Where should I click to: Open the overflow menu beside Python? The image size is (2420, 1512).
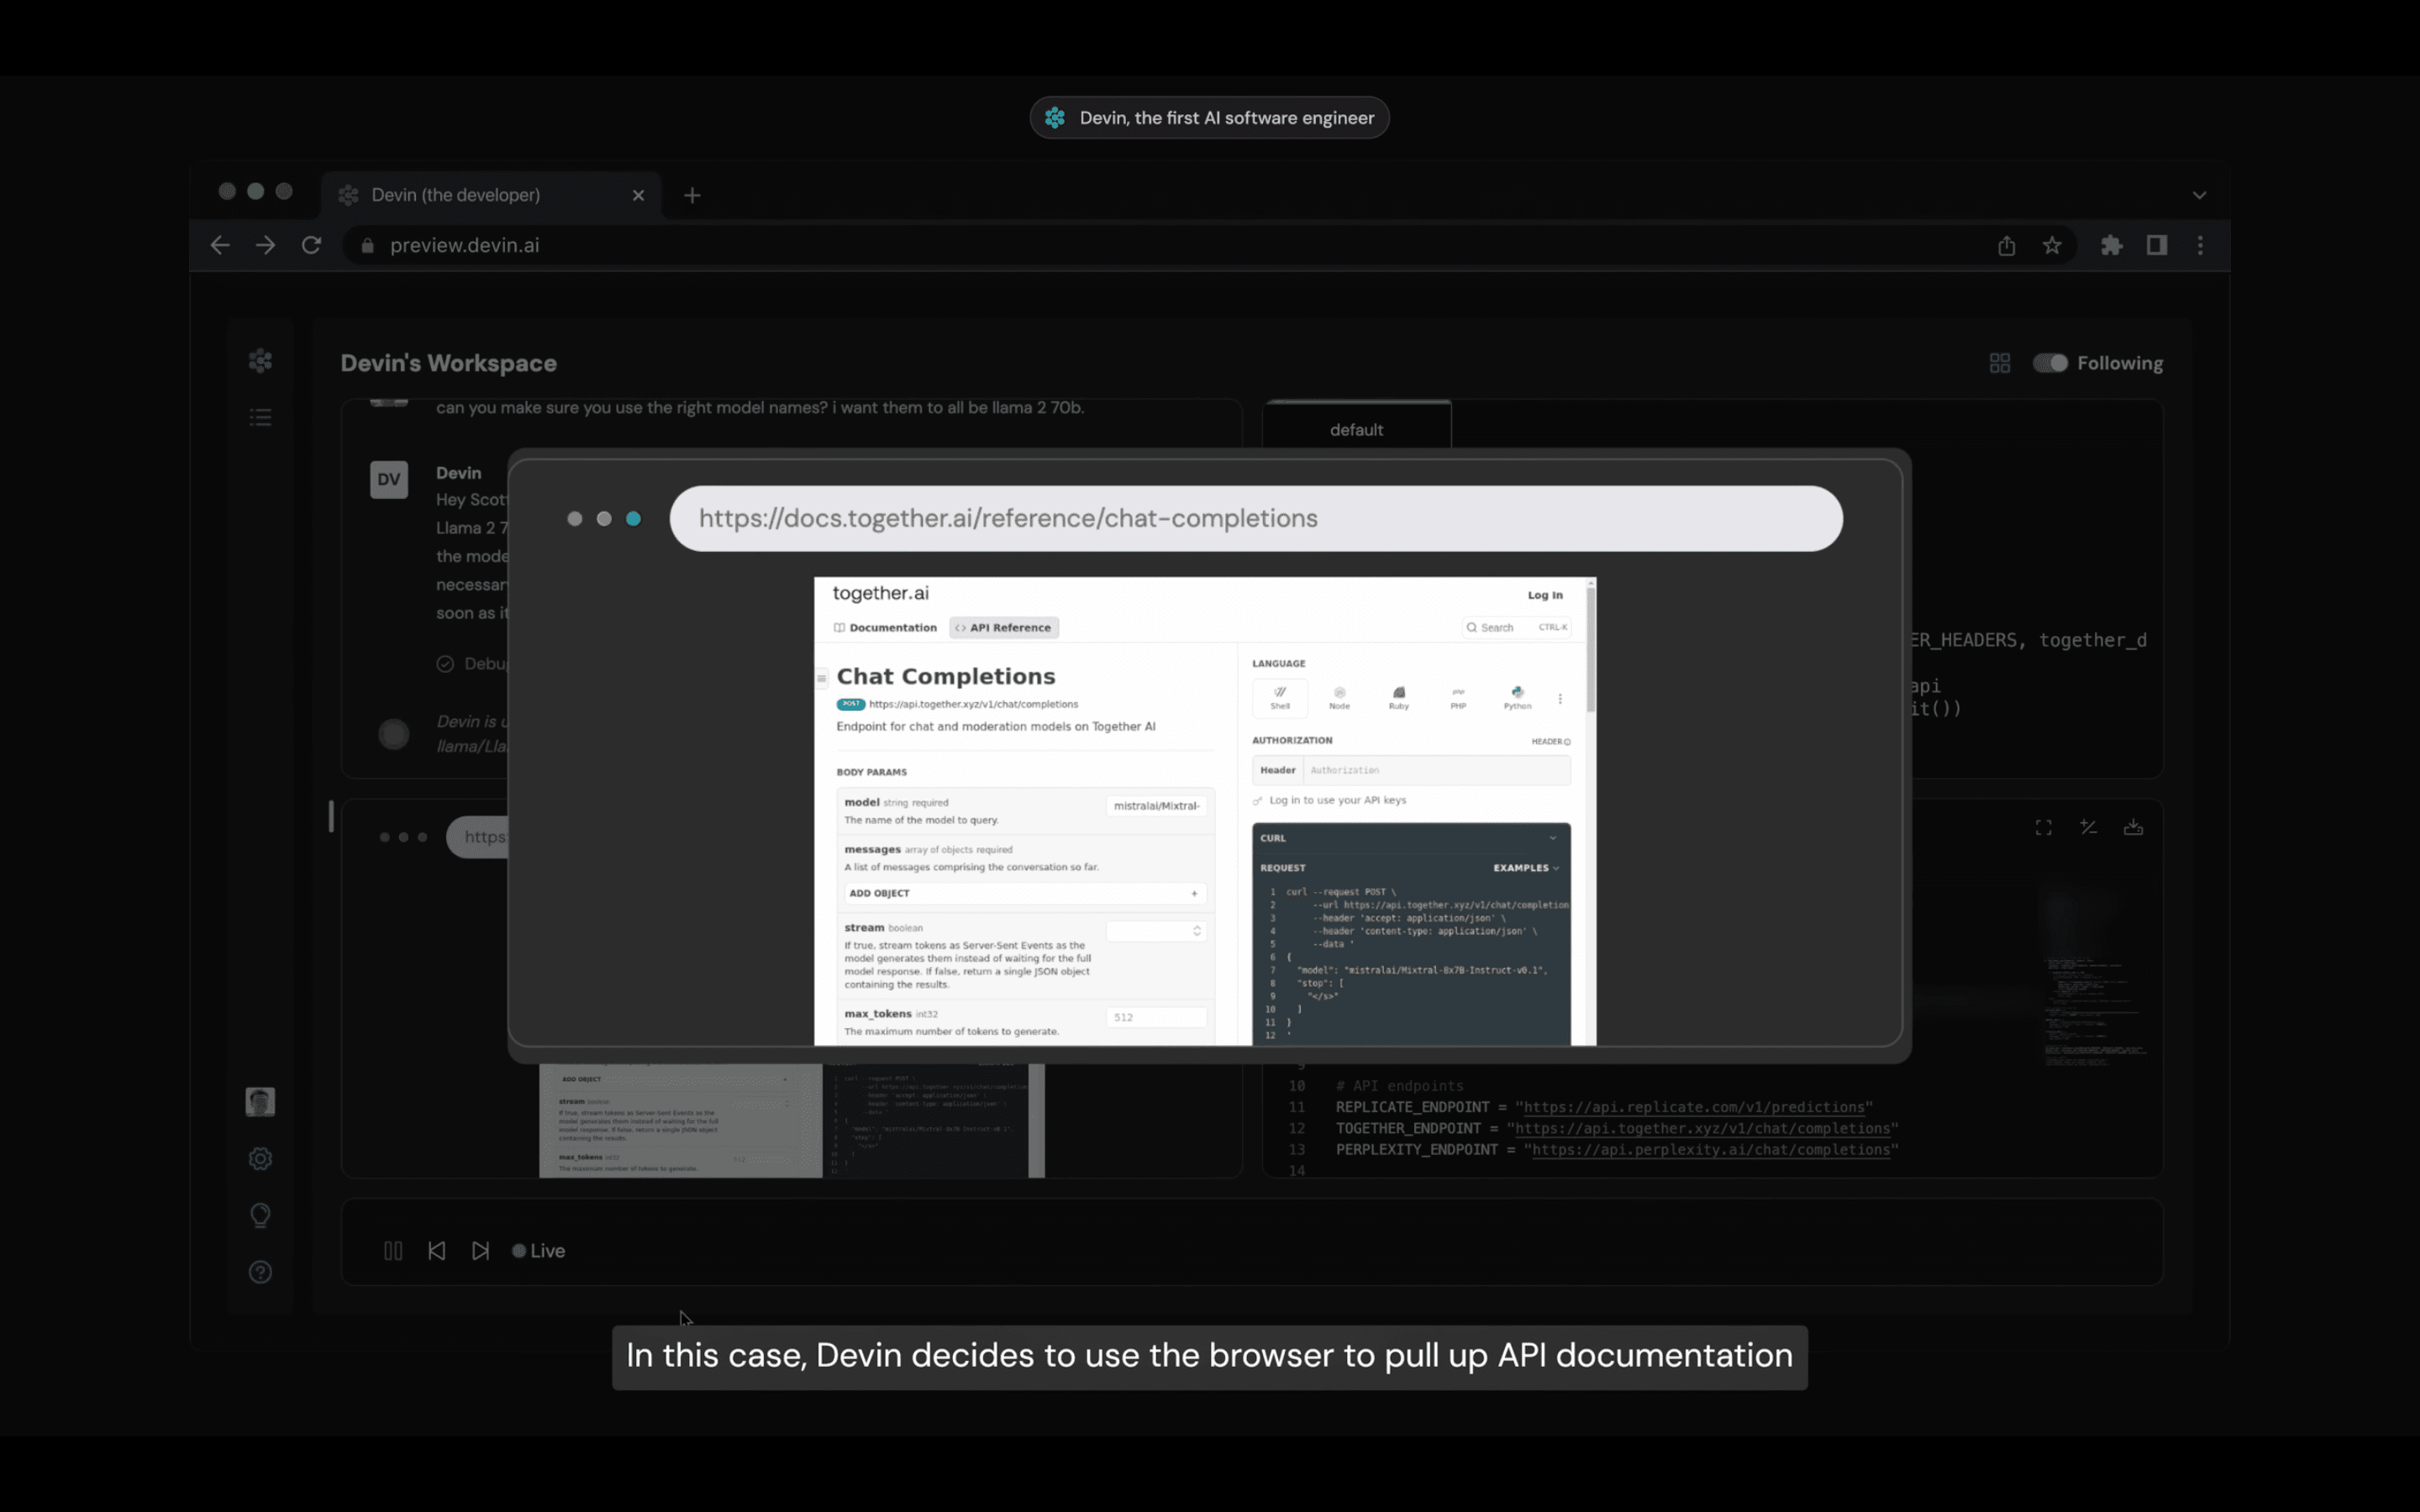click(x=1560, y=698)
